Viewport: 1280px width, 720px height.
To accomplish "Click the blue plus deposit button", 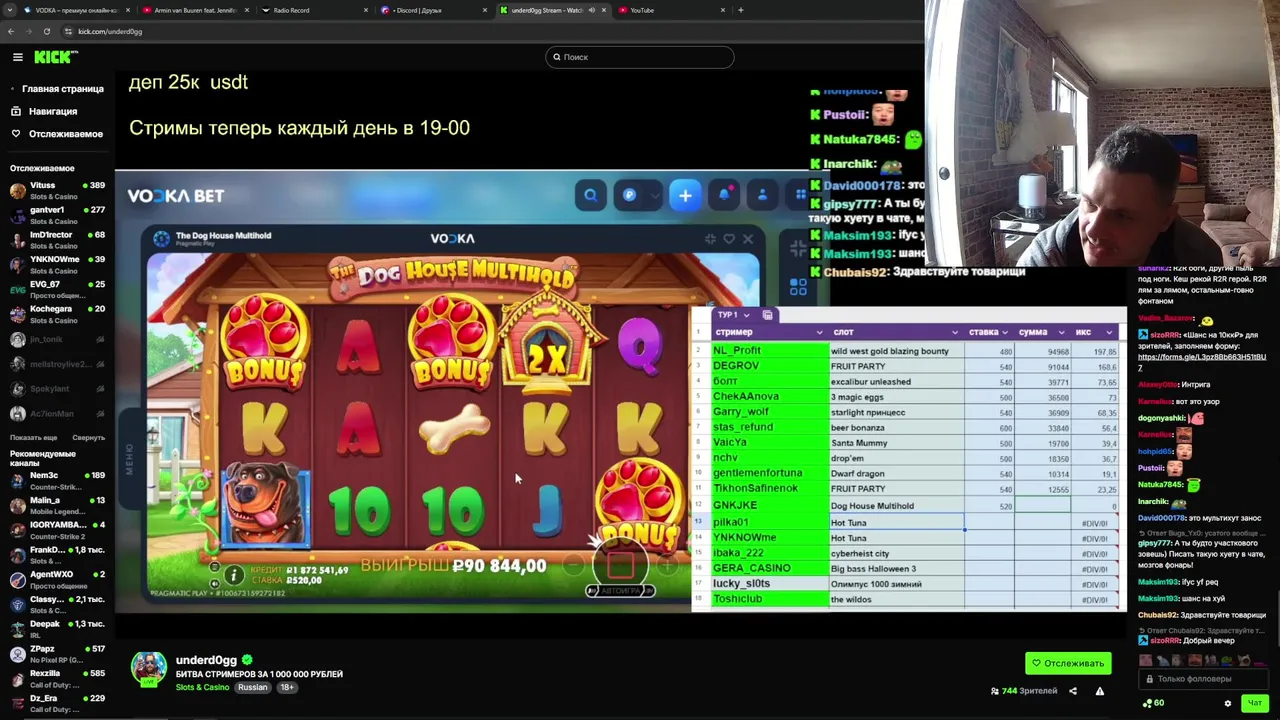I will click(685, 196).
